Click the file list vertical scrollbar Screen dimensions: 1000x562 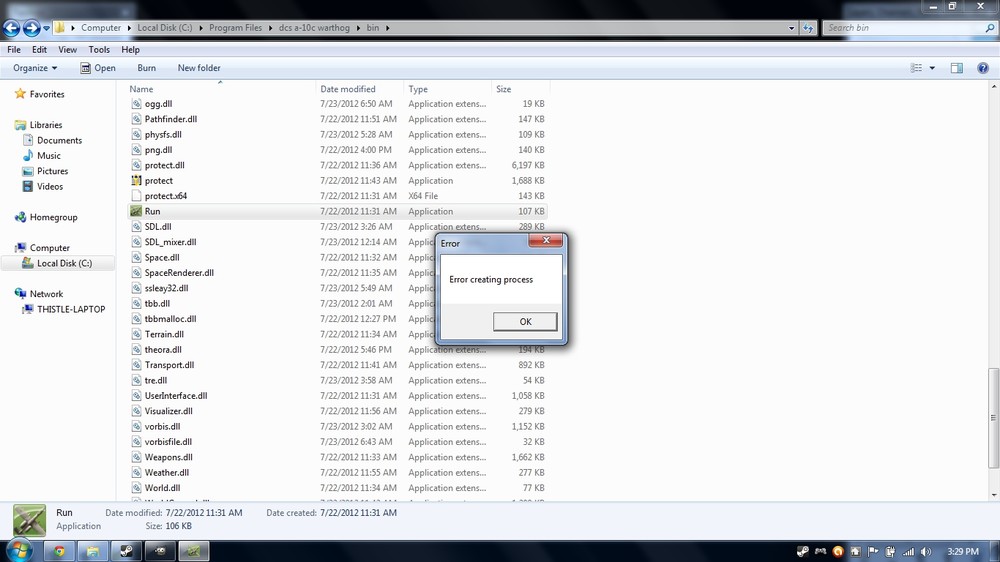coord(994,417)
